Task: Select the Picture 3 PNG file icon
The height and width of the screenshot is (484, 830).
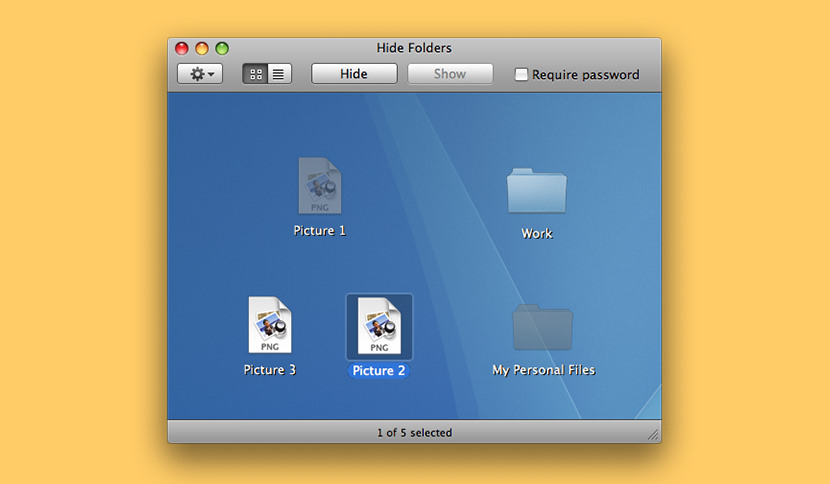Action: click(x=270, y=325)
